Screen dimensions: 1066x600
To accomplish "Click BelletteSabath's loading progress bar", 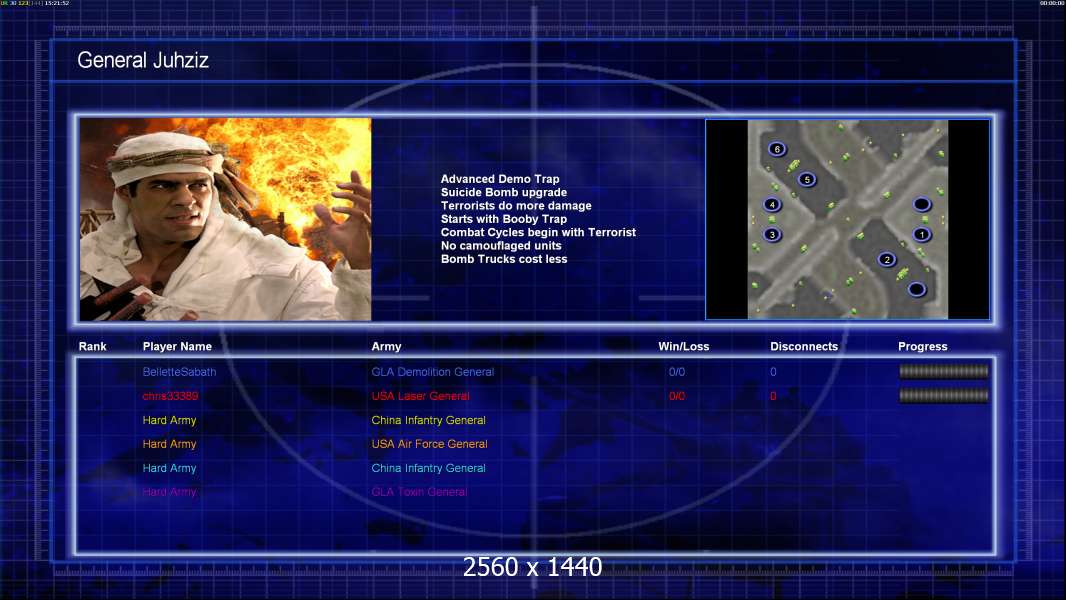I will click(x=944, y=371).
